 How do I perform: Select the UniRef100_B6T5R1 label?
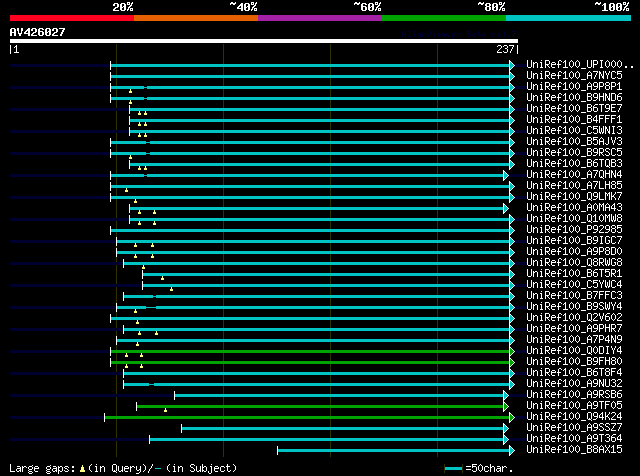tap(574, 274)
